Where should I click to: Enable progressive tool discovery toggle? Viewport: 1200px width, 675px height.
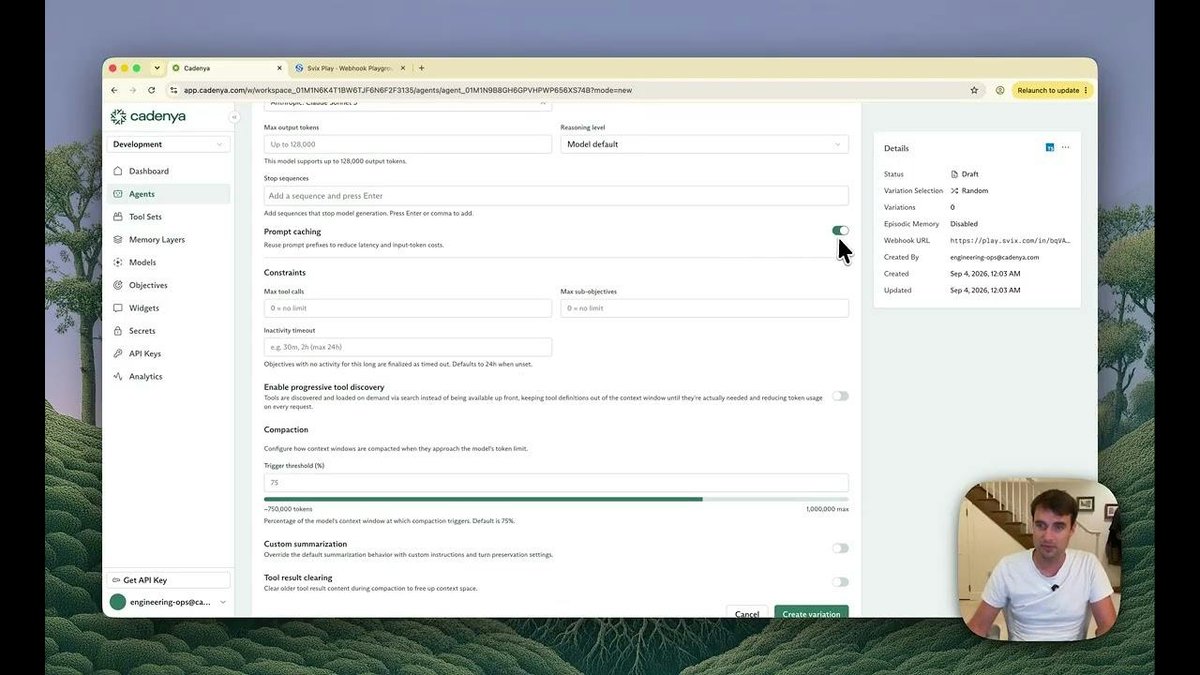click(x=840, y=396)
